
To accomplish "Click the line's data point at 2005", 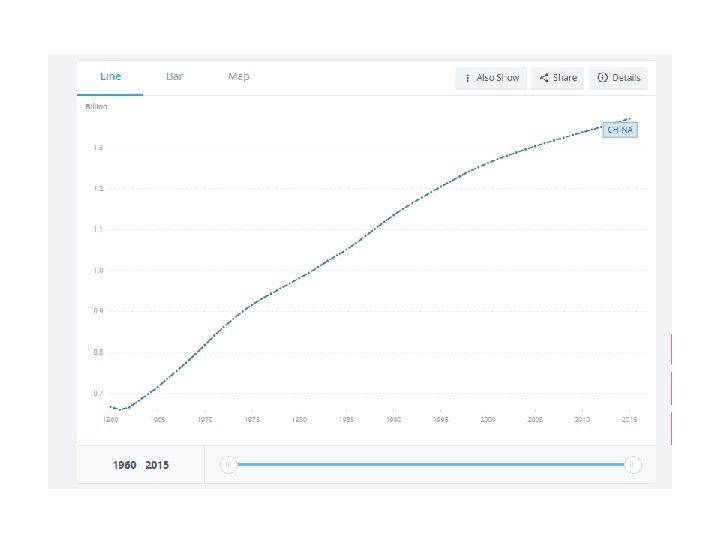I will pyautogui.click(x=535, y=146).
